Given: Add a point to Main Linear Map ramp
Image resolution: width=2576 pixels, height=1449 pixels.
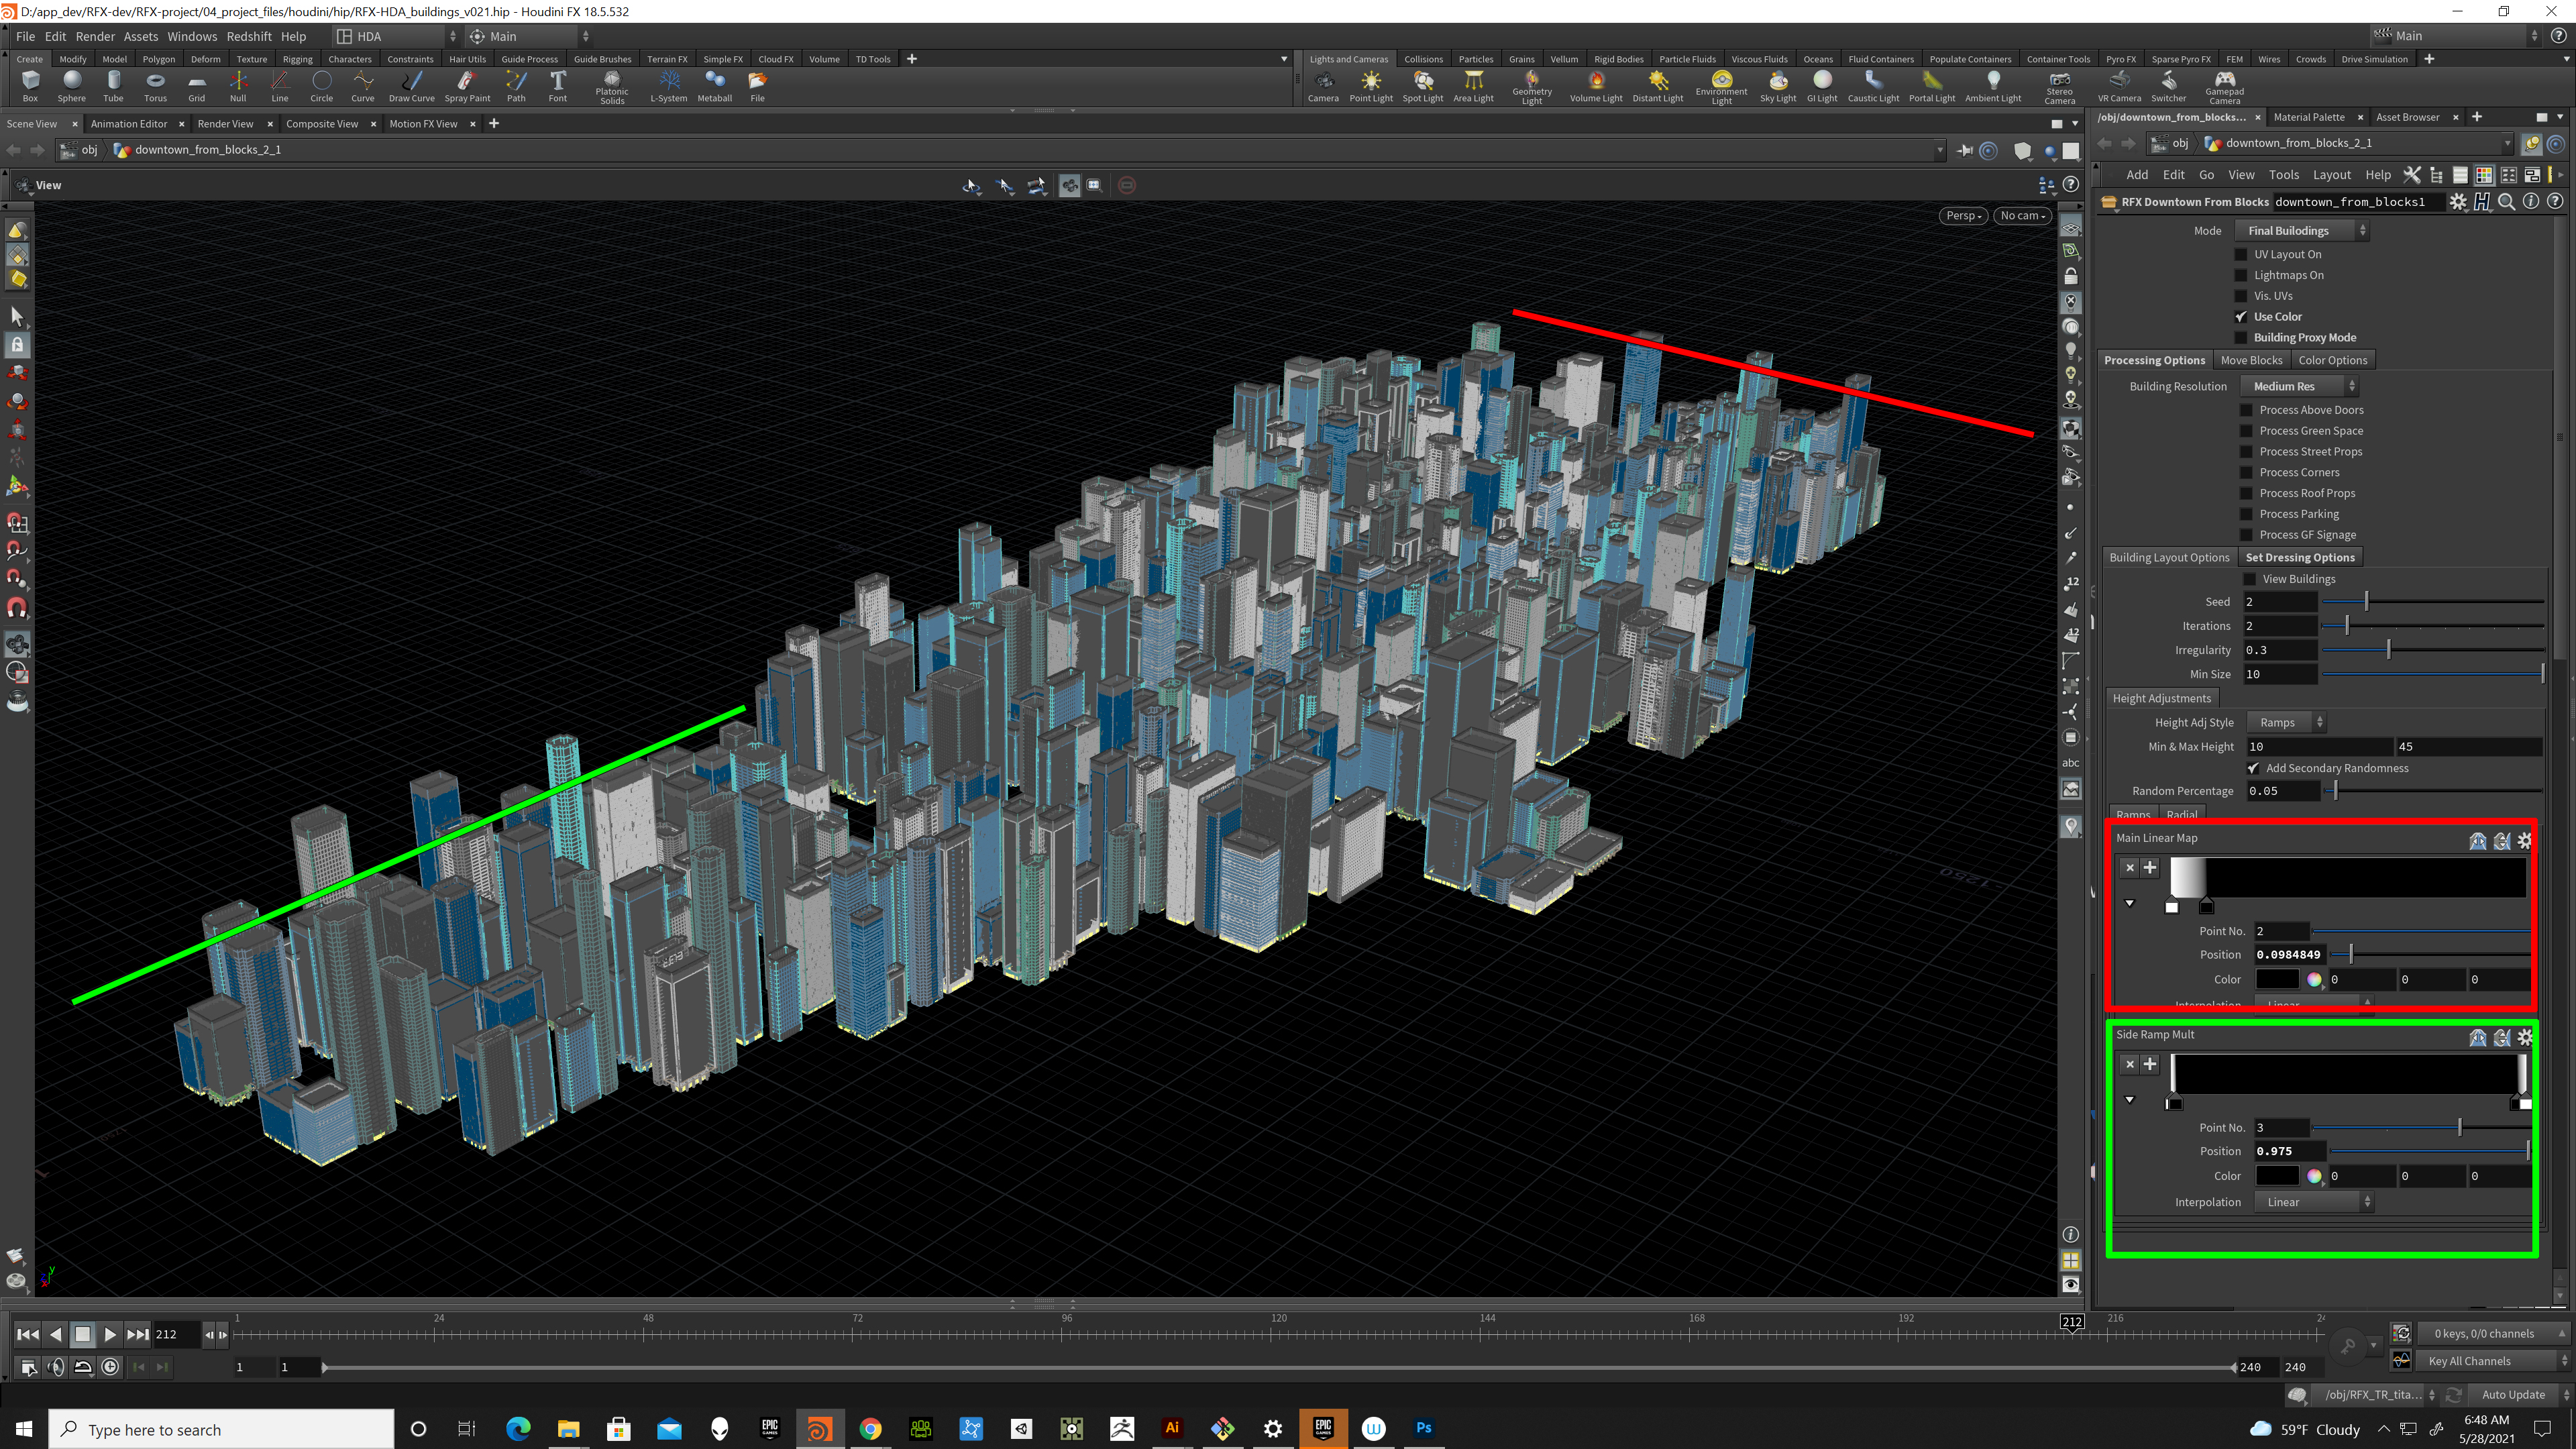Looking at the screenshot, I should [x=2150, y=868].
